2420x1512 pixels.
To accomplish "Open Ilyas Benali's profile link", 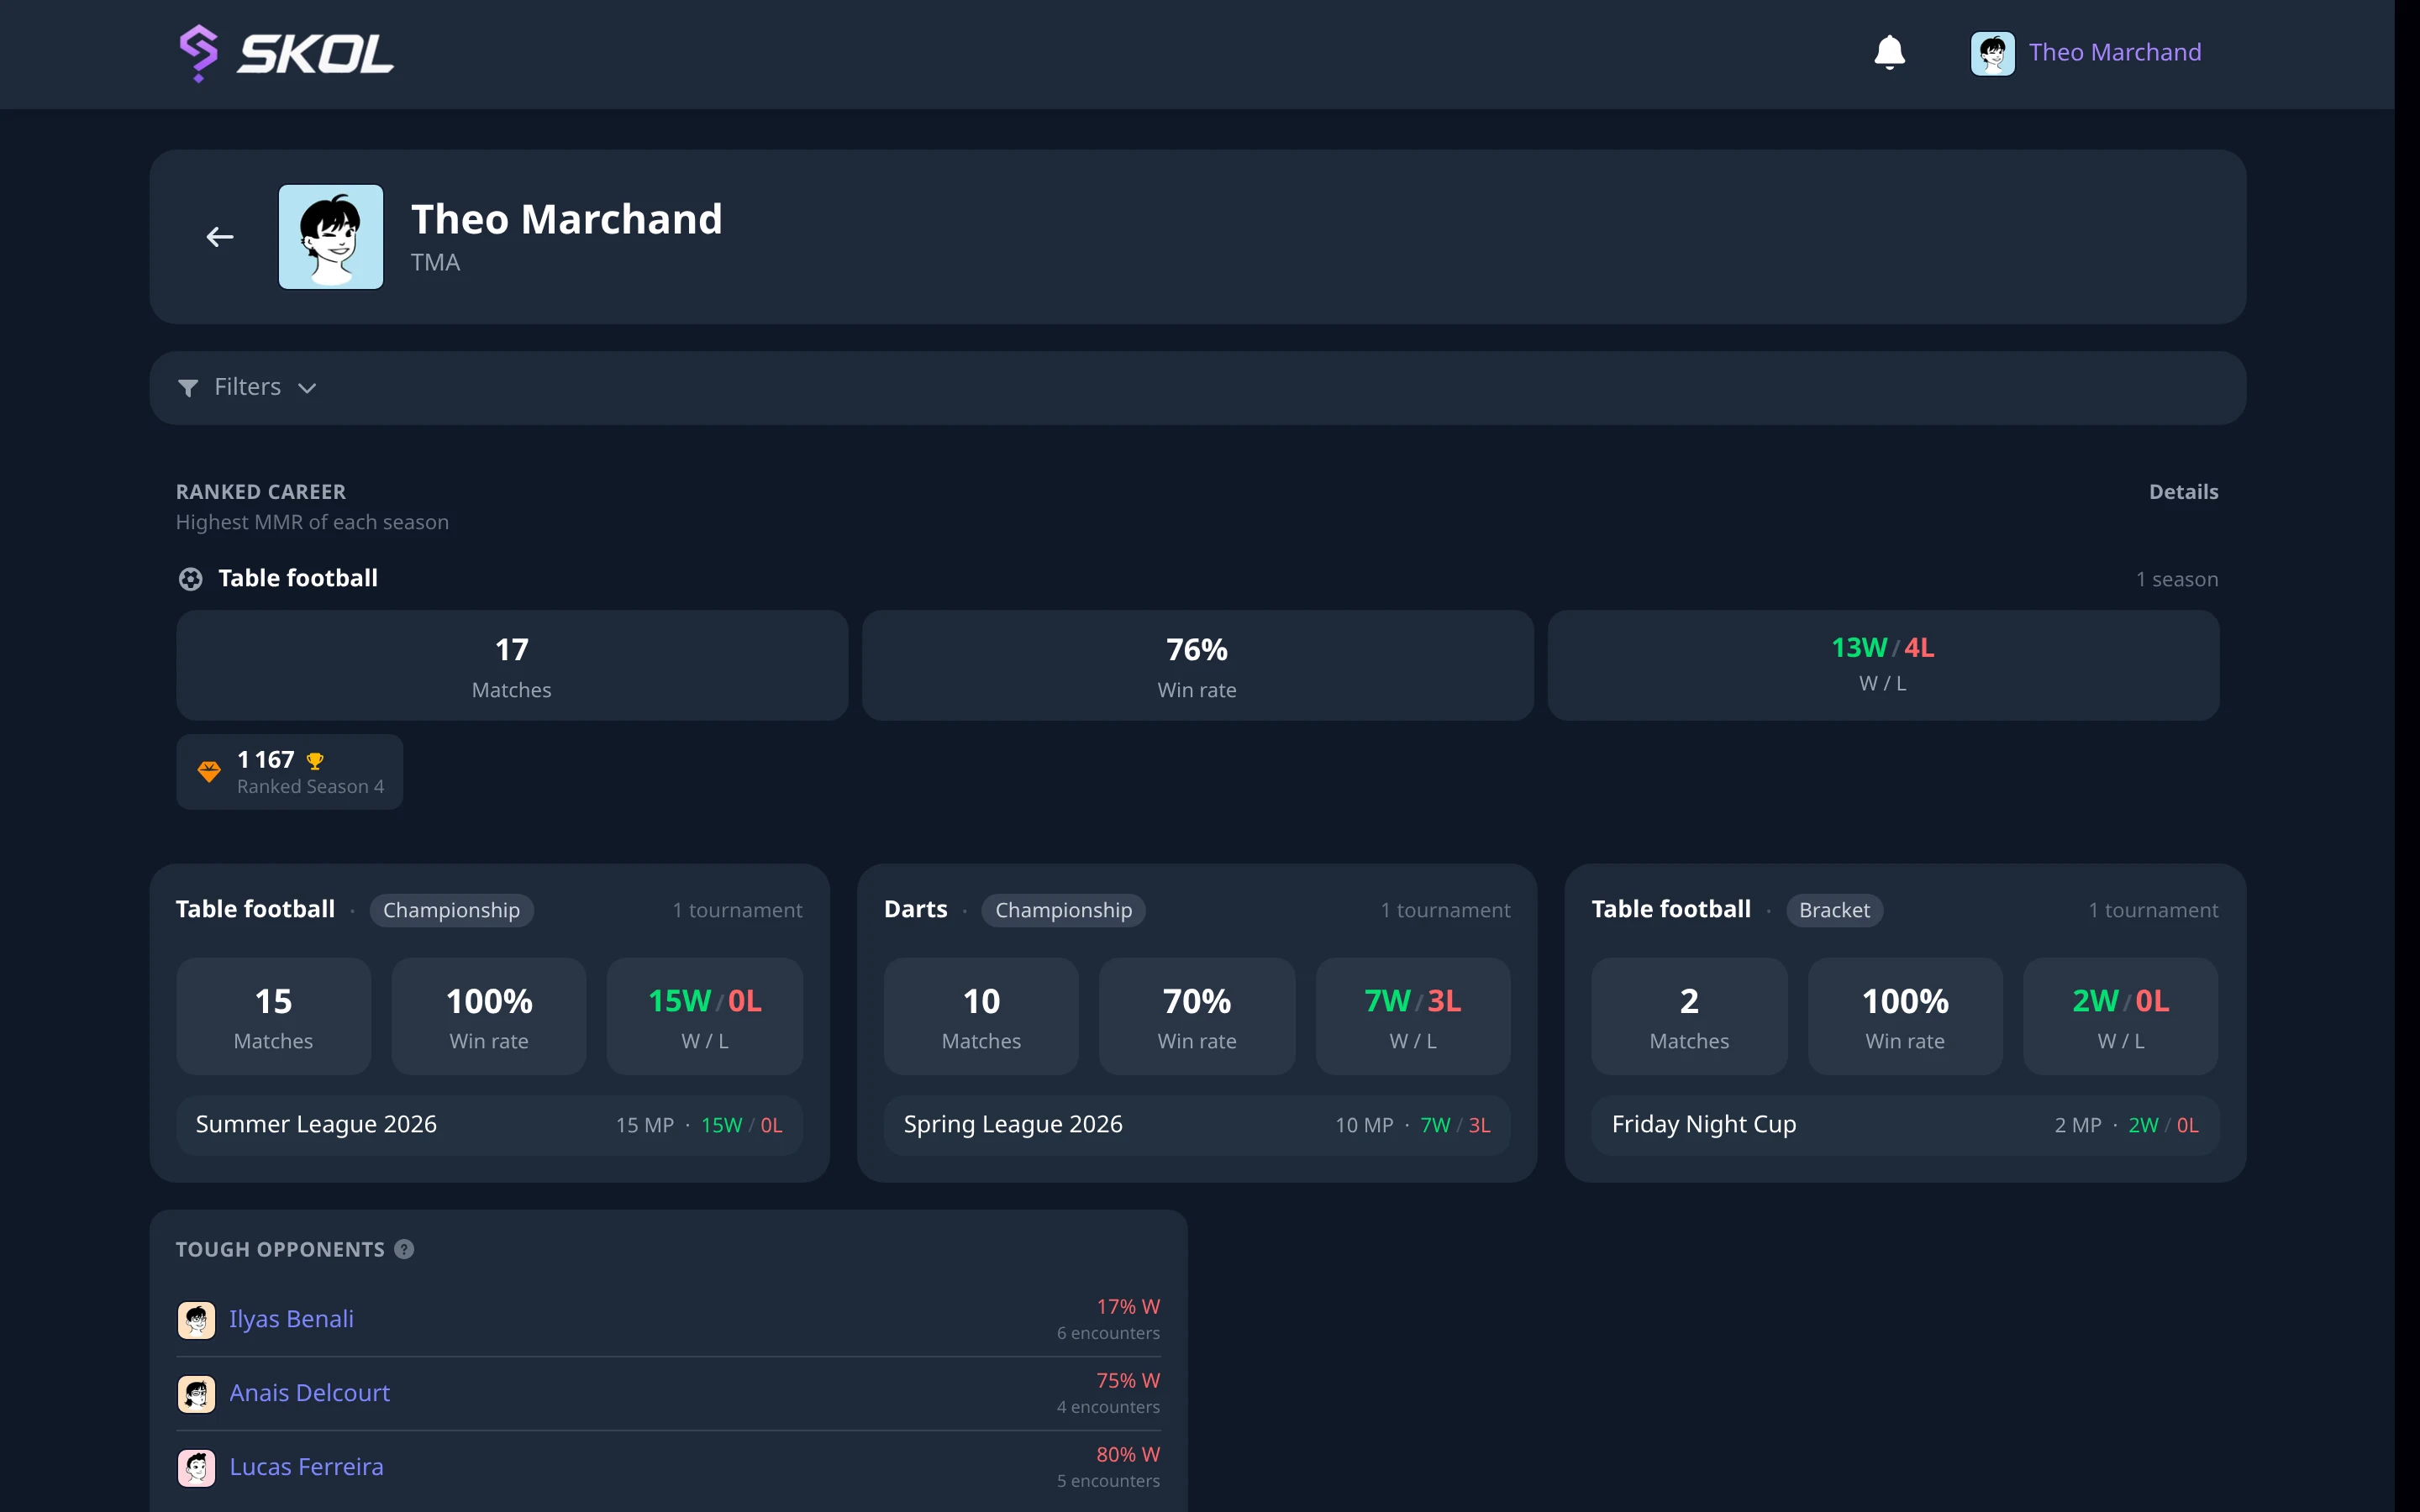I will click(x=291, y=1319).
